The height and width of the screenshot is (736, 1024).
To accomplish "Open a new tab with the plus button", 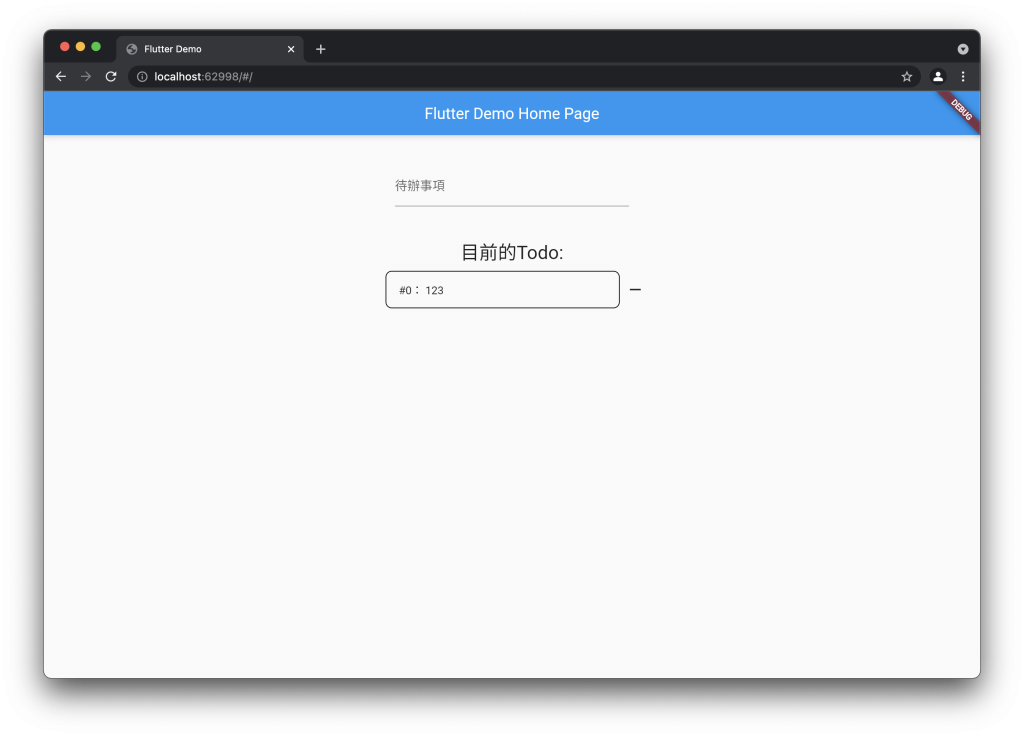I will (x=320, y=49).
